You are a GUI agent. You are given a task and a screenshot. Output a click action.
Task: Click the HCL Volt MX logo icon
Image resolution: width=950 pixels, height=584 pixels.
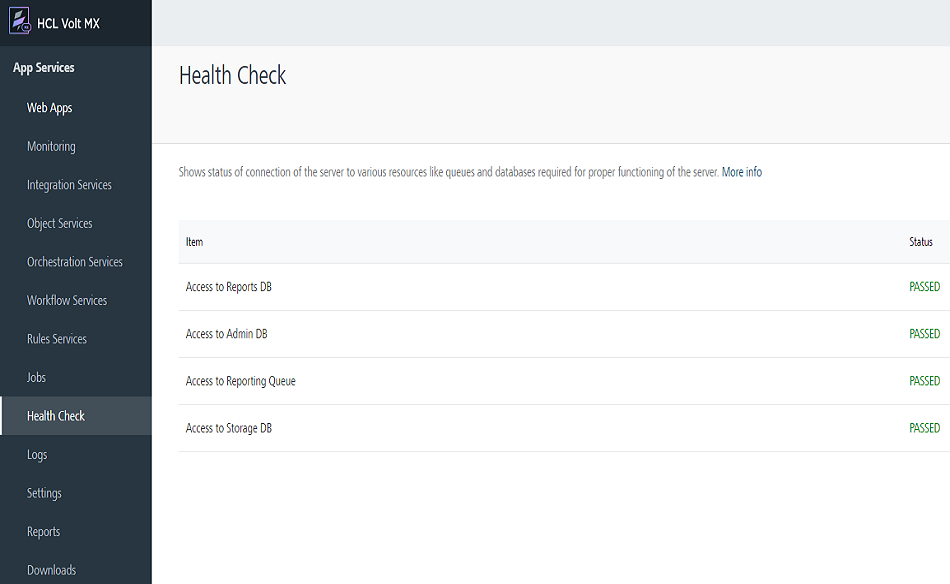coord(19,22)
